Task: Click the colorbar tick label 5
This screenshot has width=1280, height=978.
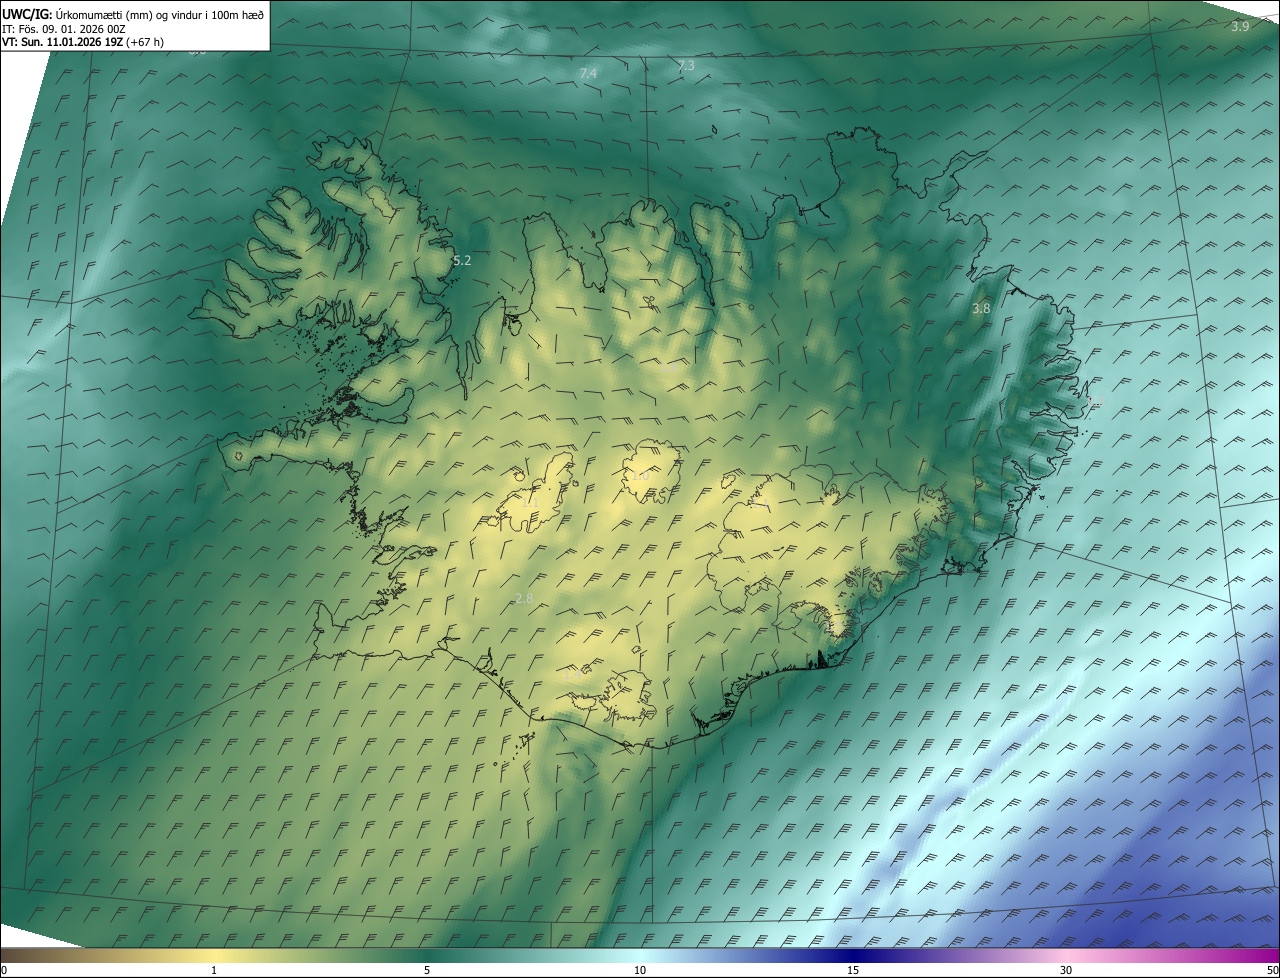Action: pyautogui.click(x=427, y=970)
